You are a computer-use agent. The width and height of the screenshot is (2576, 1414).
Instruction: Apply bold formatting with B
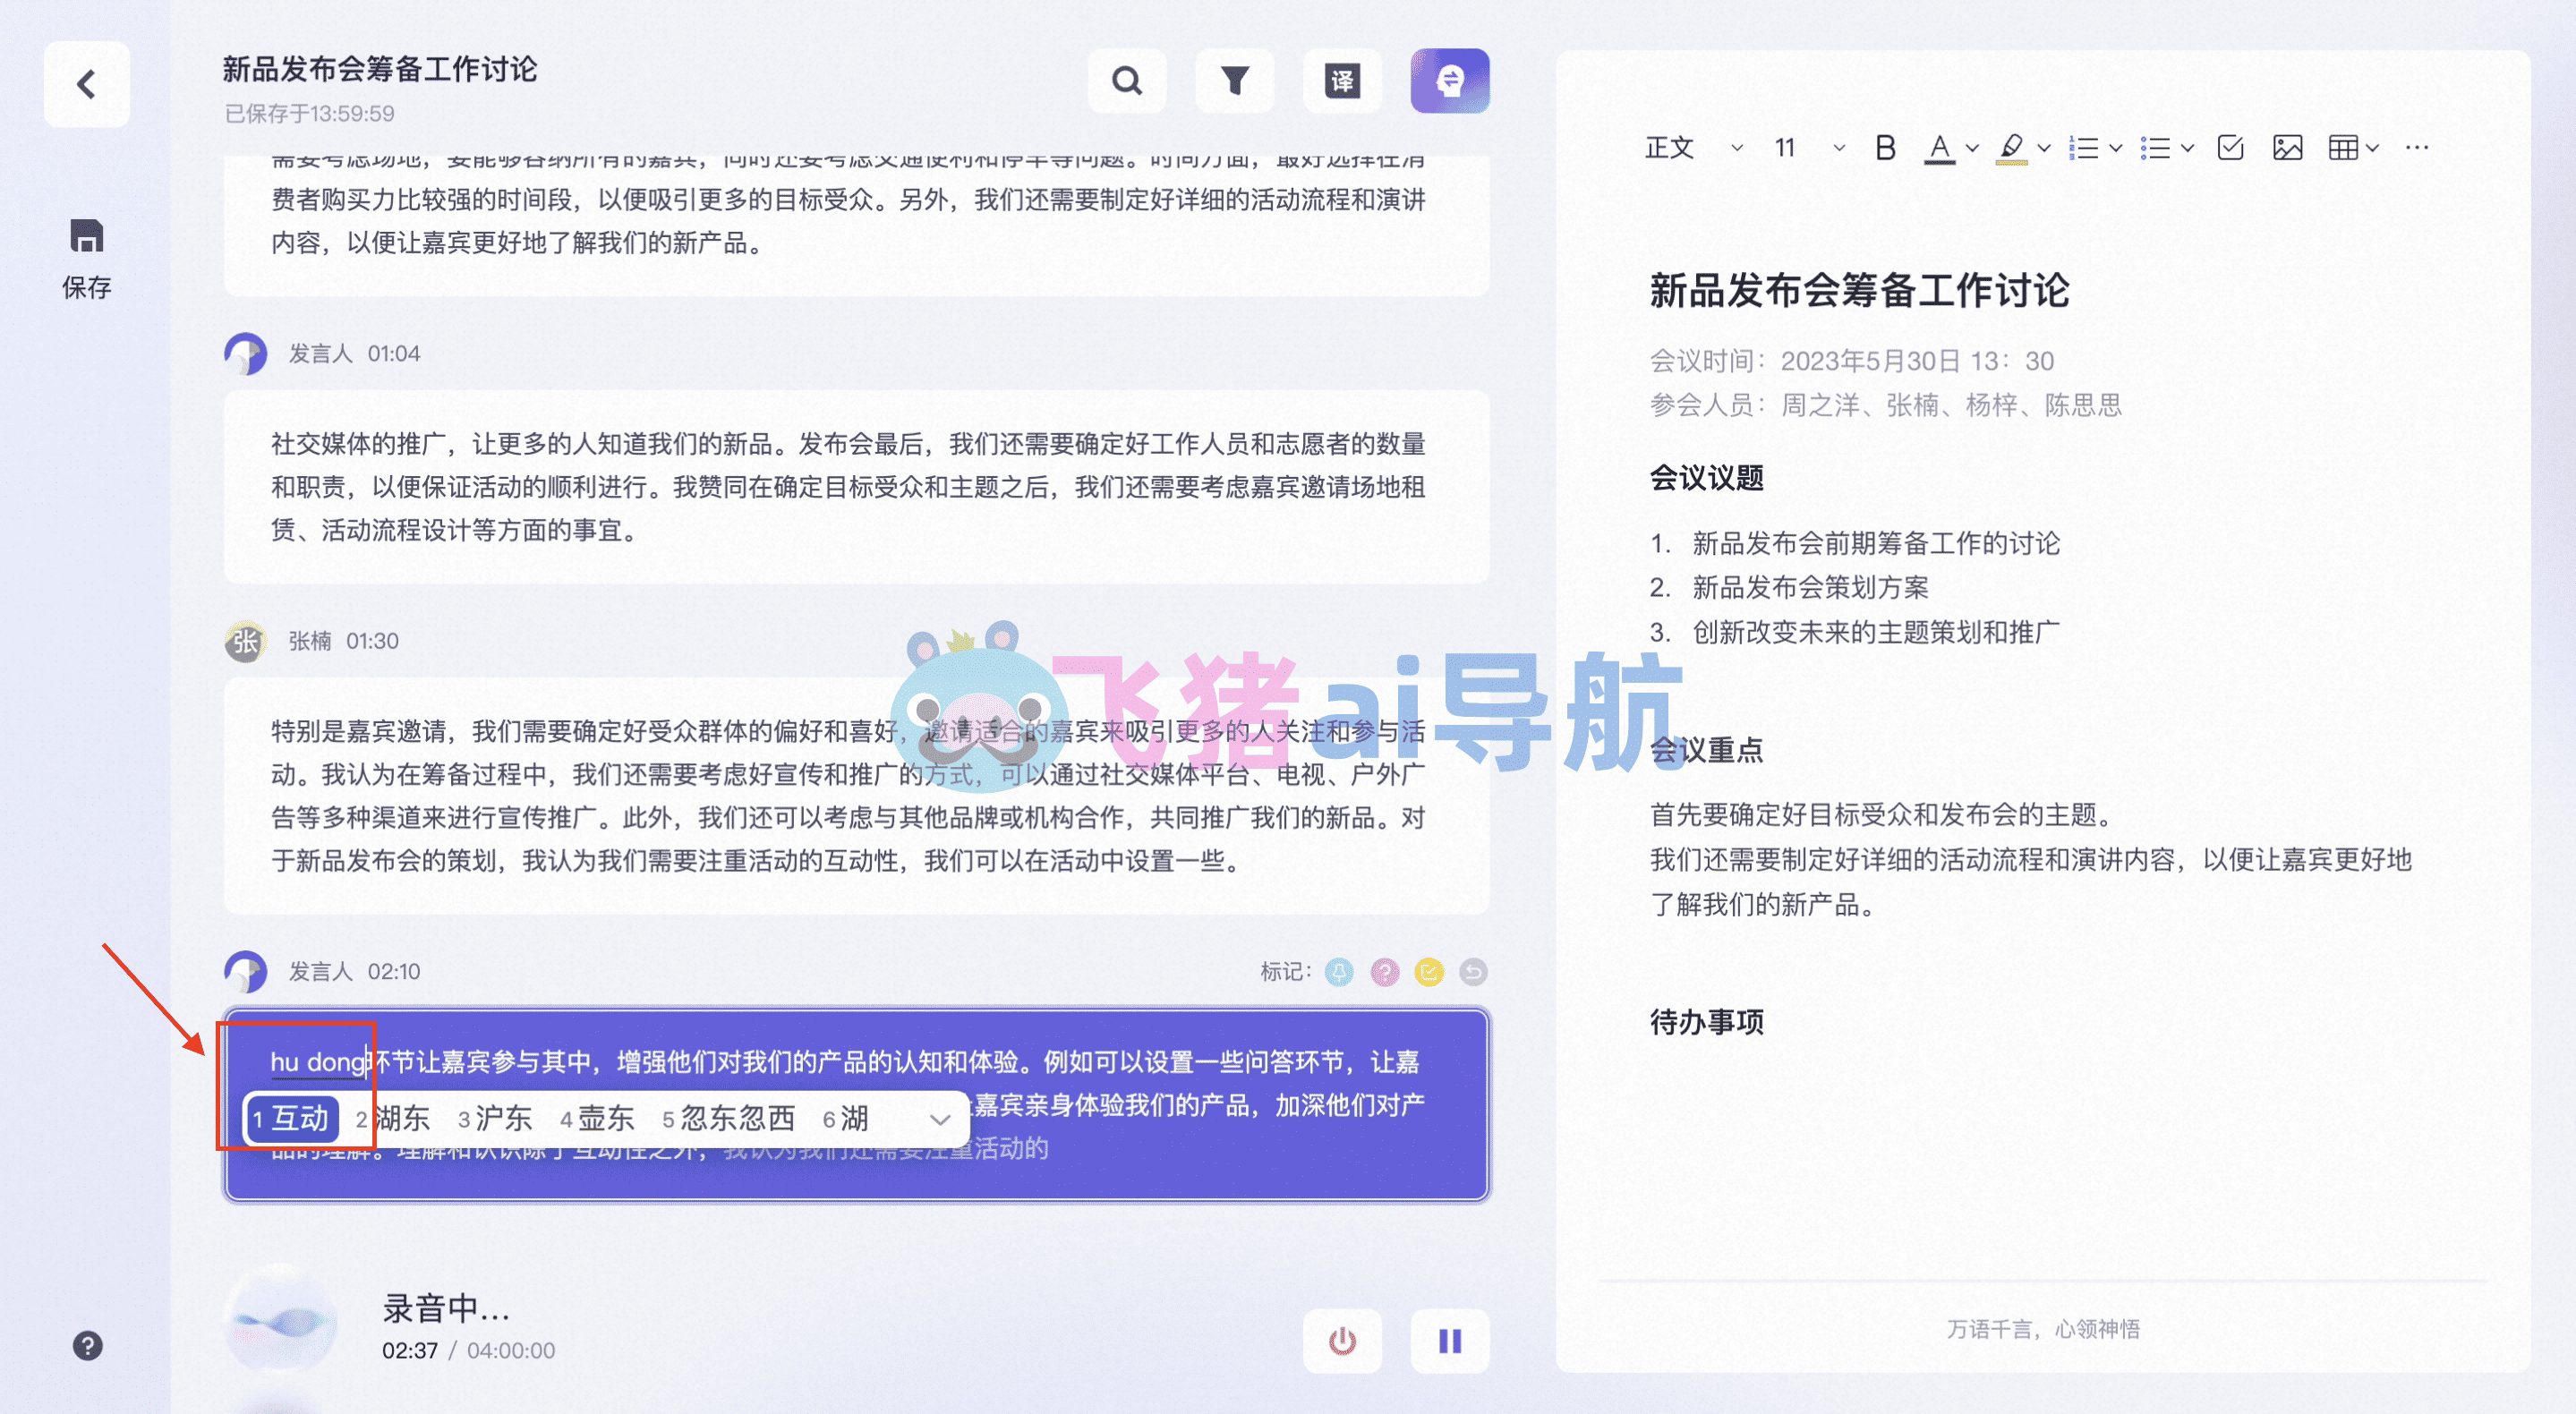(x=1886, y=148)
